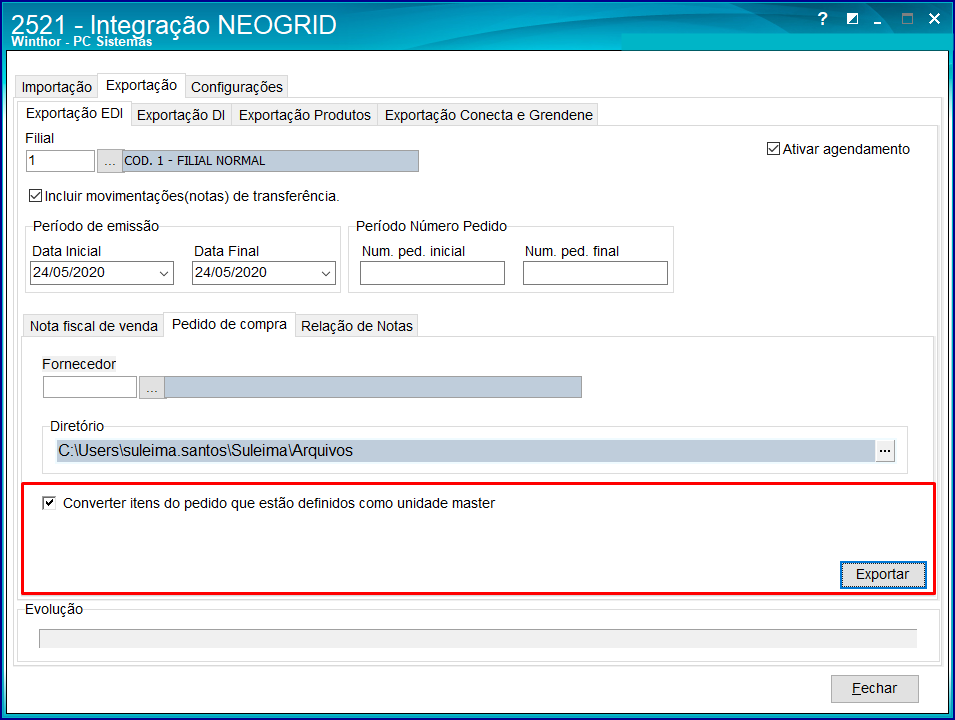Image resolution: width=955 pixels, height=720 pixels.
Task: Click the Fornecedor description display field
Action: click(x=373, y=387)
